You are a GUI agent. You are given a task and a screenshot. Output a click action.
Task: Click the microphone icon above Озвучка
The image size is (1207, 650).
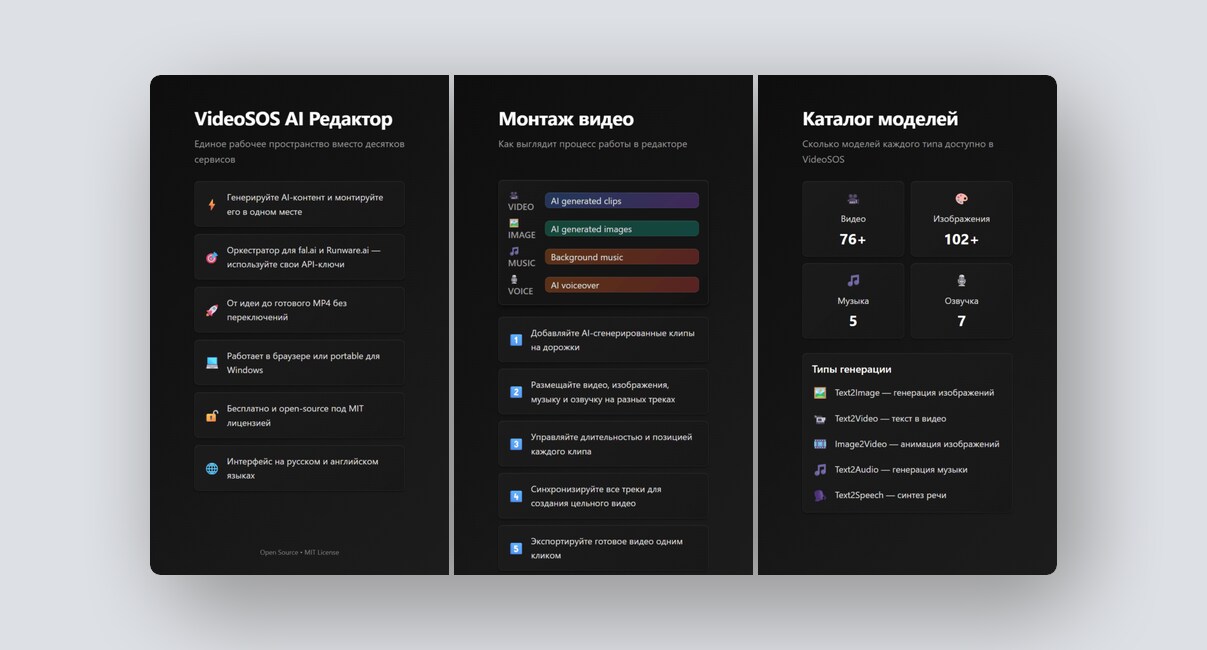[961, 281]
